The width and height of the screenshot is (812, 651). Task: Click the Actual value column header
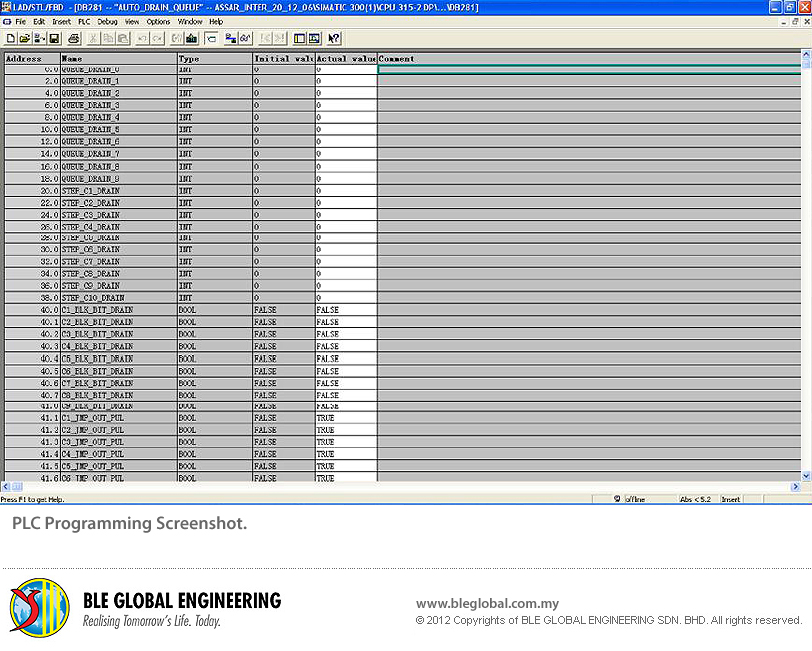click(x=346, y=59)
